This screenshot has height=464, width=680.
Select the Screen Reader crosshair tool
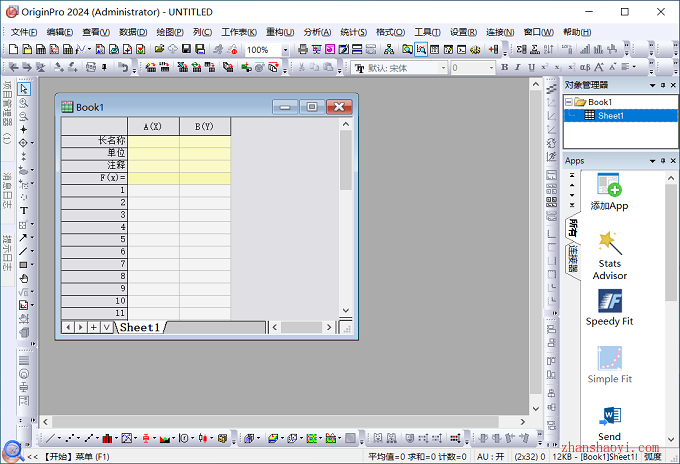(24, 130)
